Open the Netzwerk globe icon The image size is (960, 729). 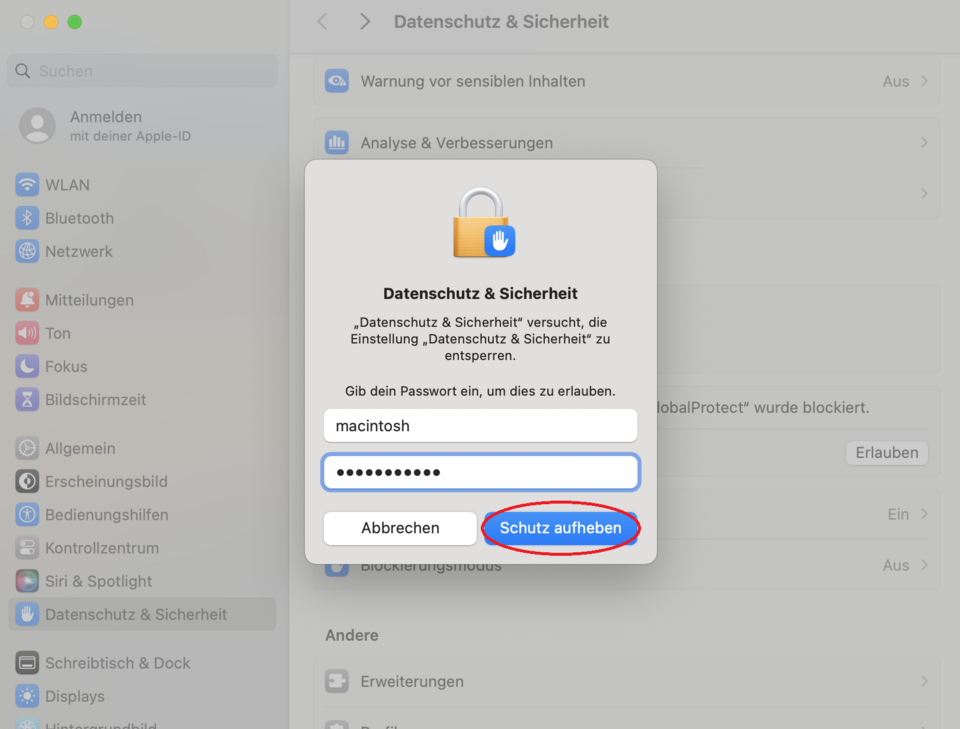click(x=27, y=252)
